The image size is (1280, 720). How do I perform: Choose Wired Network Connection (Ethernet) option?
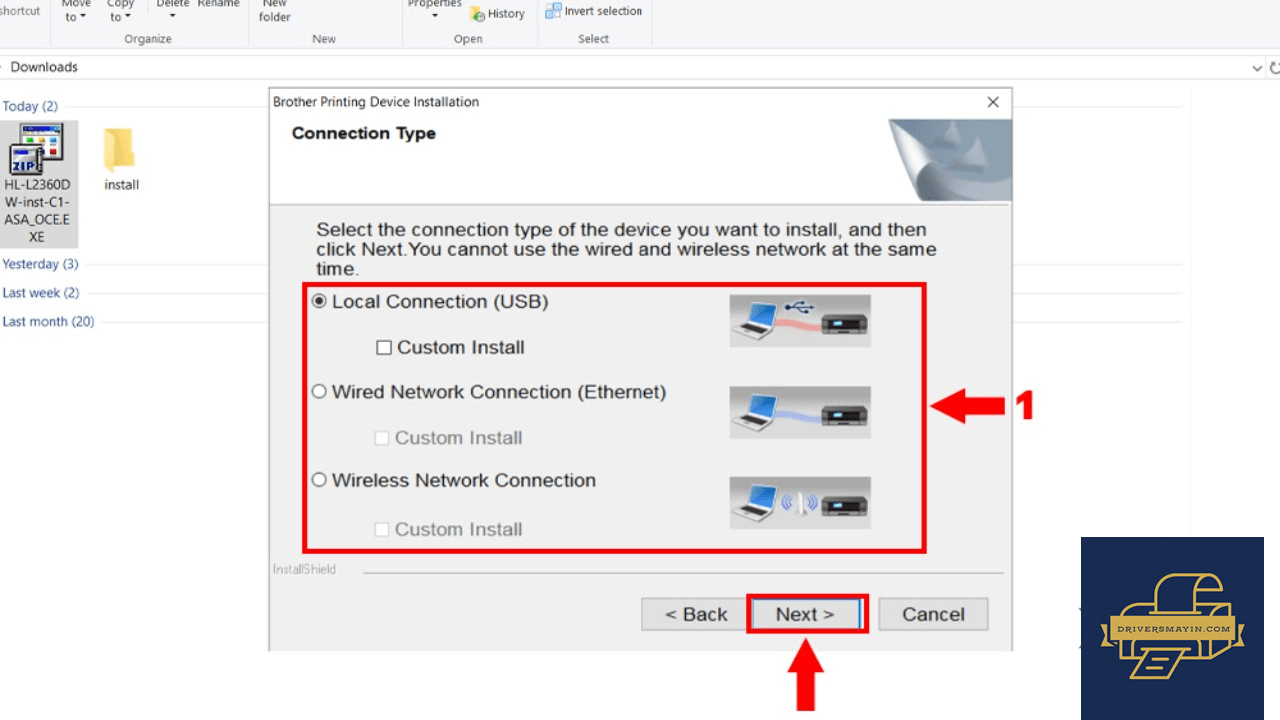[320, 392]
